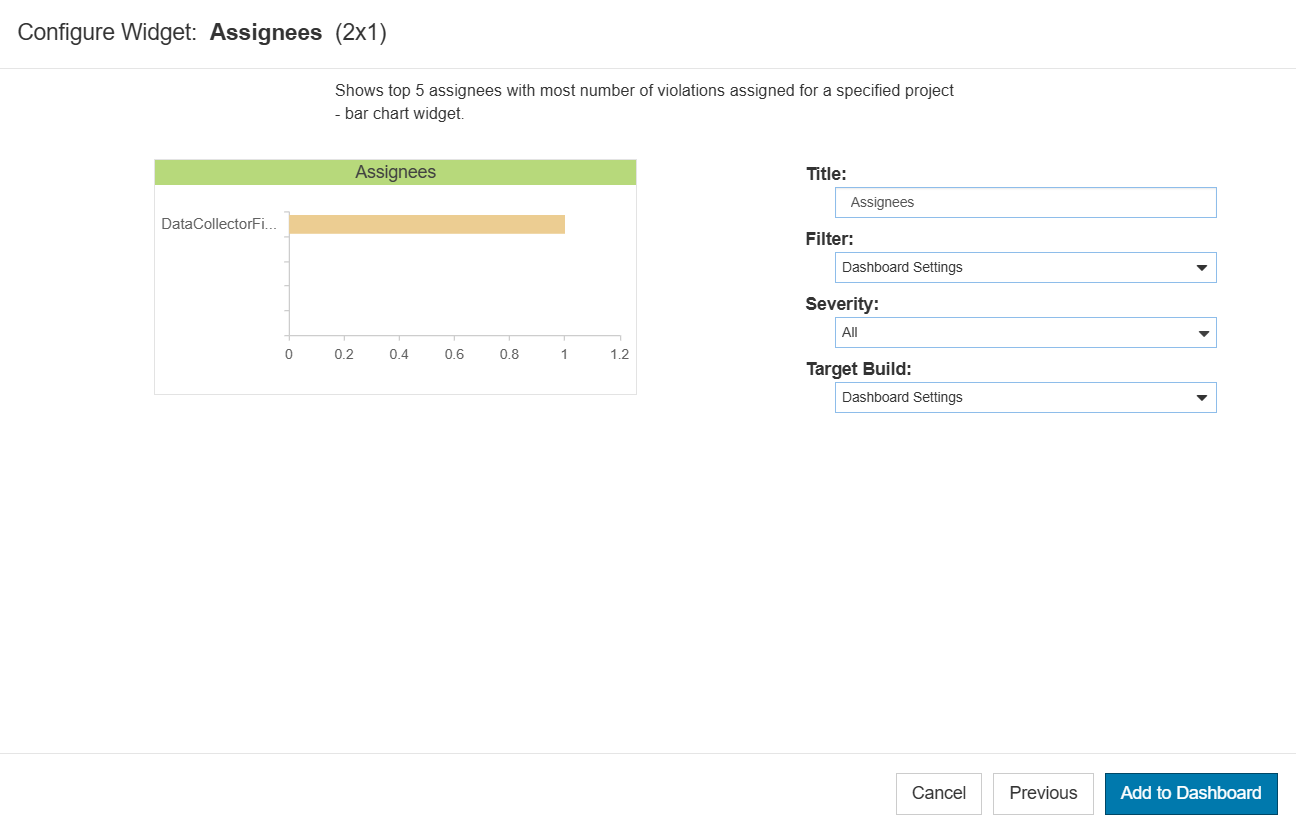The height and width of the screenshot is (832, 1296).
Task: Expand the Severity dropdown set to All
Action: (1025, 332)
